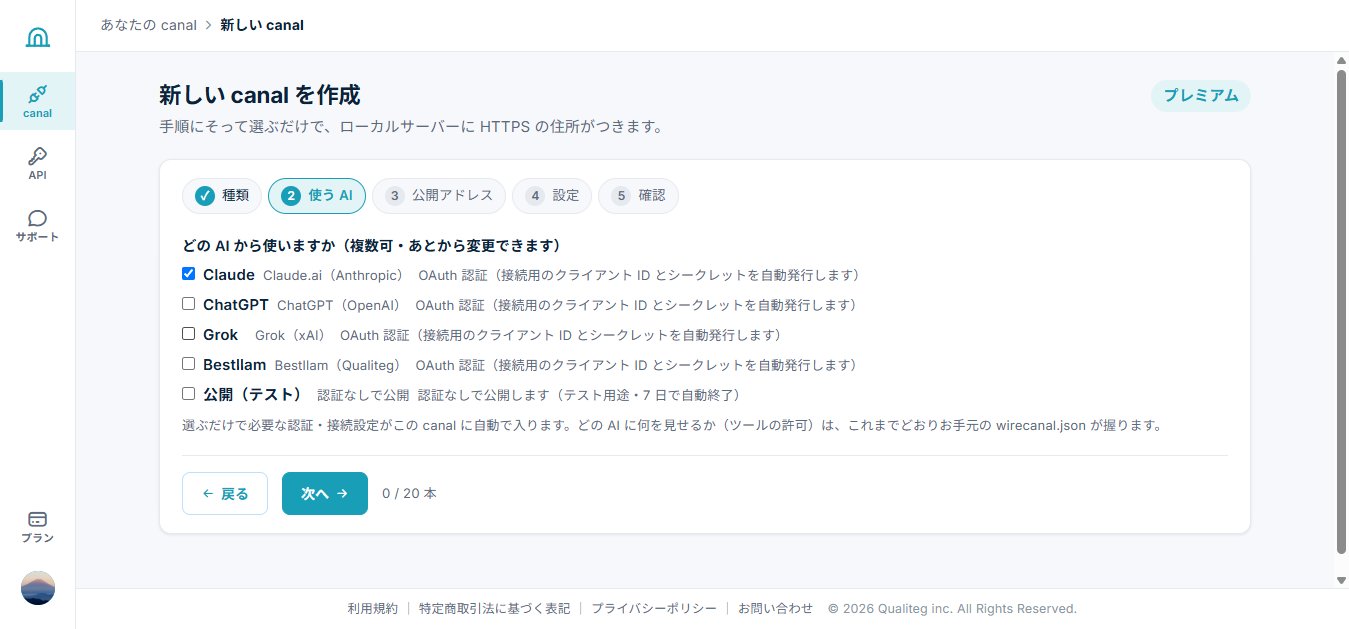1349x629 pixels.
Task: Click the Claude.ai（Anthropic） description text
Action: click(333, 275)
